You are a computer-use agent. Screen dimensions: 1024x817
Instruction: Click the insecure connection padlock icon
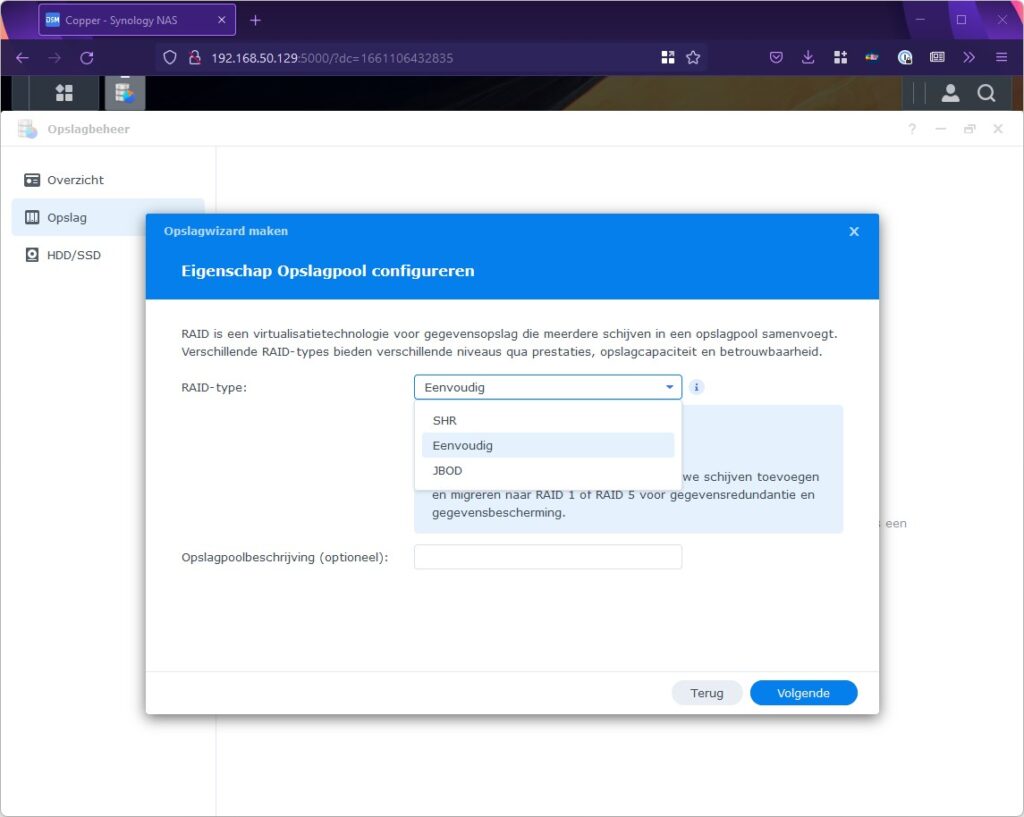click(195, 57)
